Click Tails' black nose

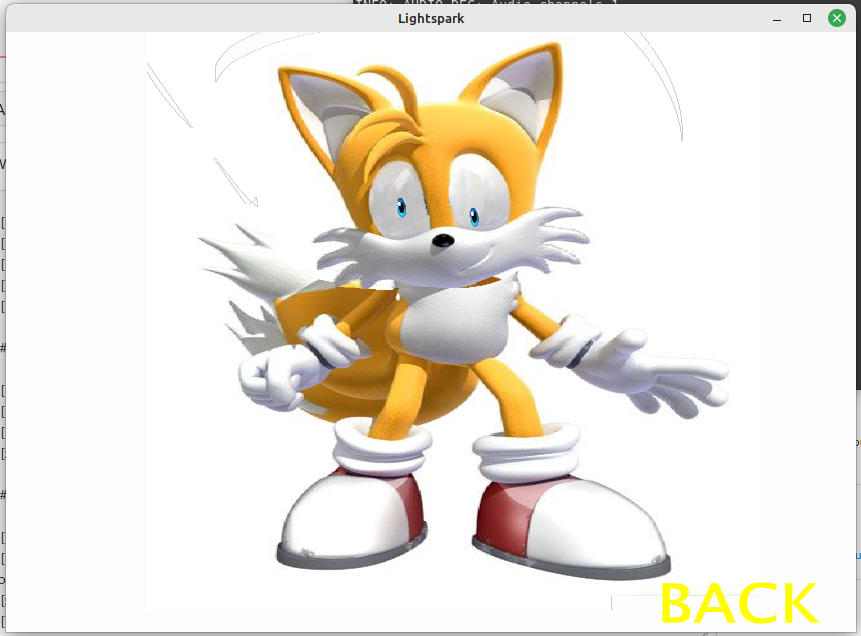point(443,240)
